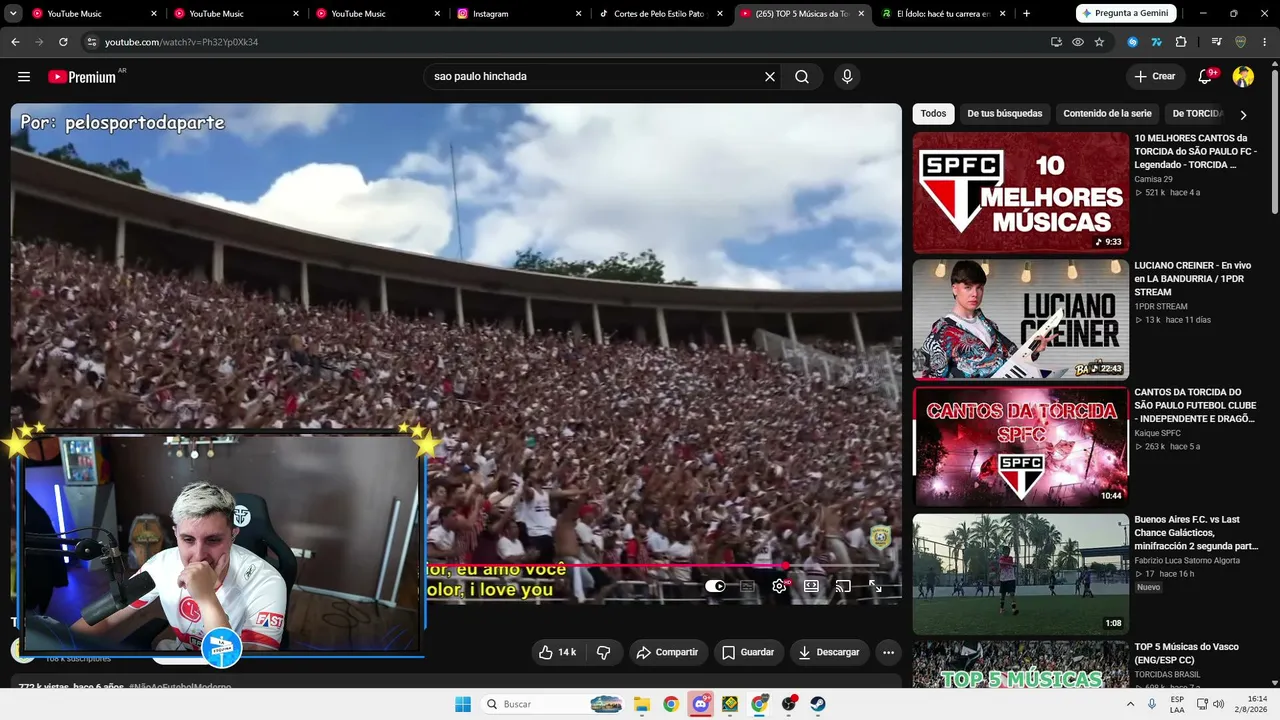Viewport: 1280px width, 720px height.
Task: Open 10 Melhores Músicas video thumbnail
Action: point(1020,193)
